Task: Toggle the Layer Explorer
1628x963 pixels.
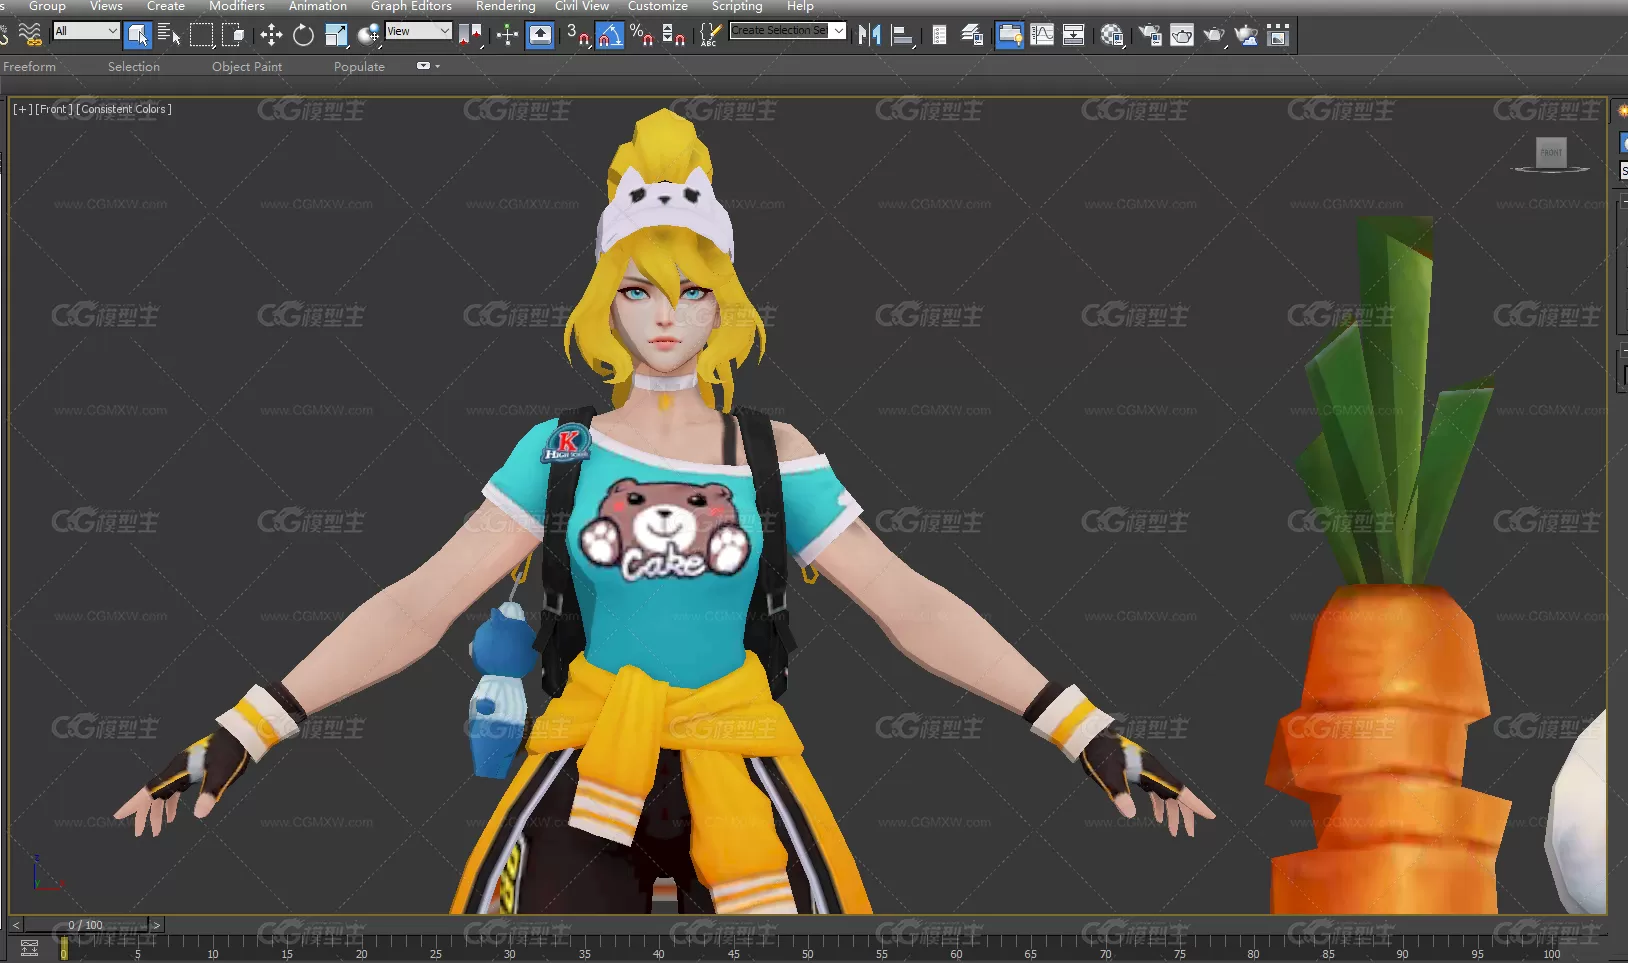Action: pos(971,36)
